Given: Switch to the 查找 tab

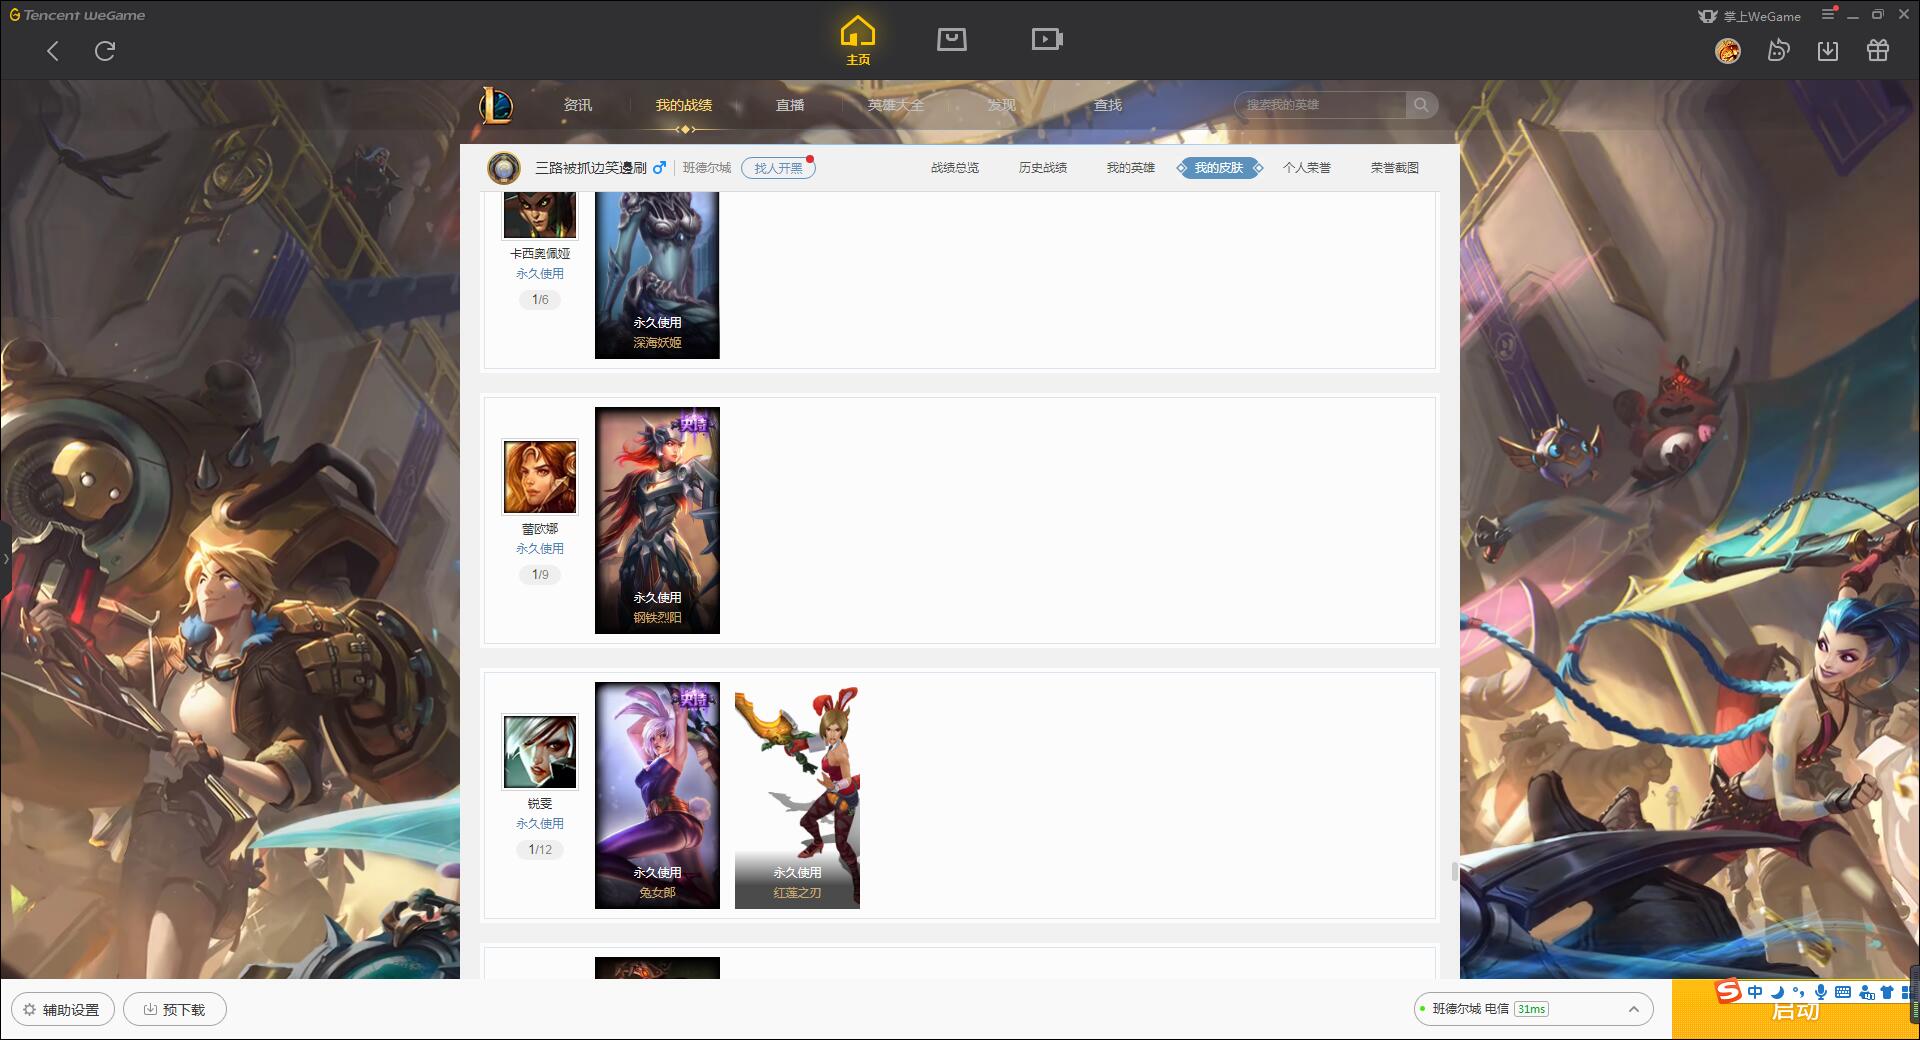Looking at the screenshot, I should [1108, 105].
